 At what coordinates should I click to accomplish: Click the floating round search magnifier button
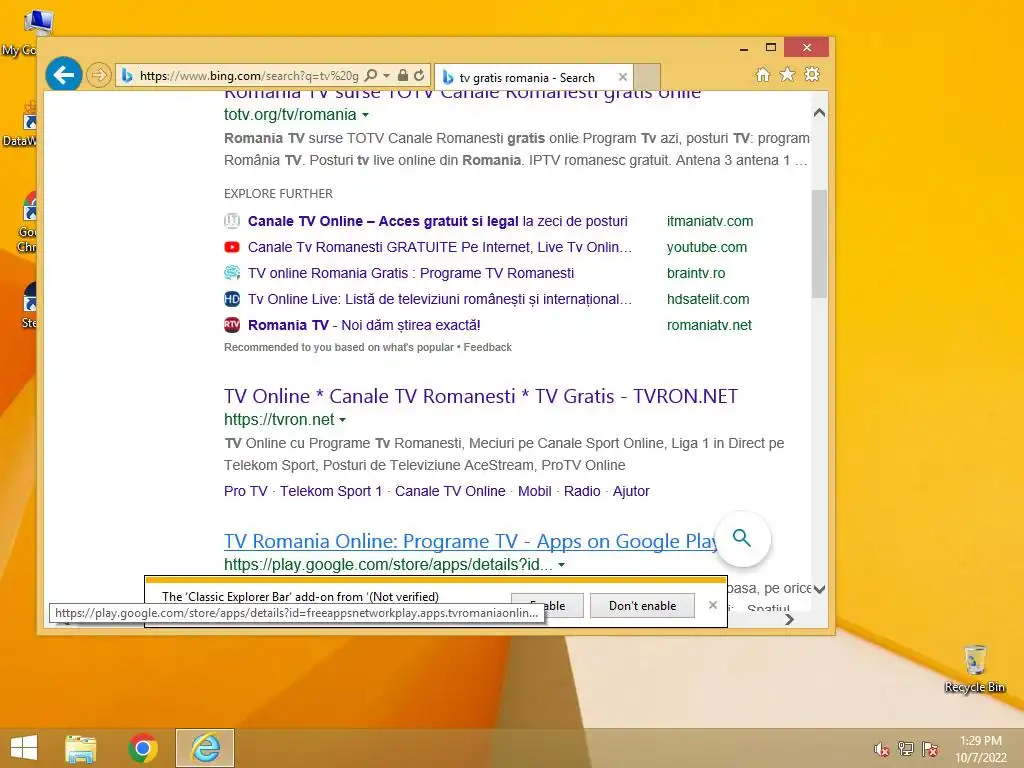pos(742,539)
